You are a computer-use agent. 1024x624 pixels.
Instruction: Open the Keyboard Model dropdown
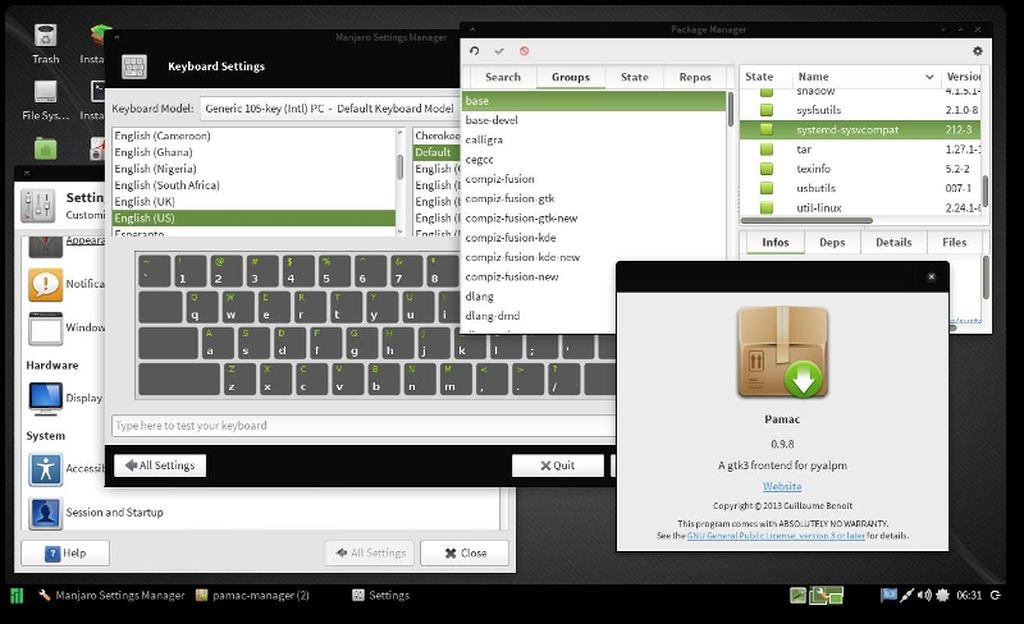point(330,108)
